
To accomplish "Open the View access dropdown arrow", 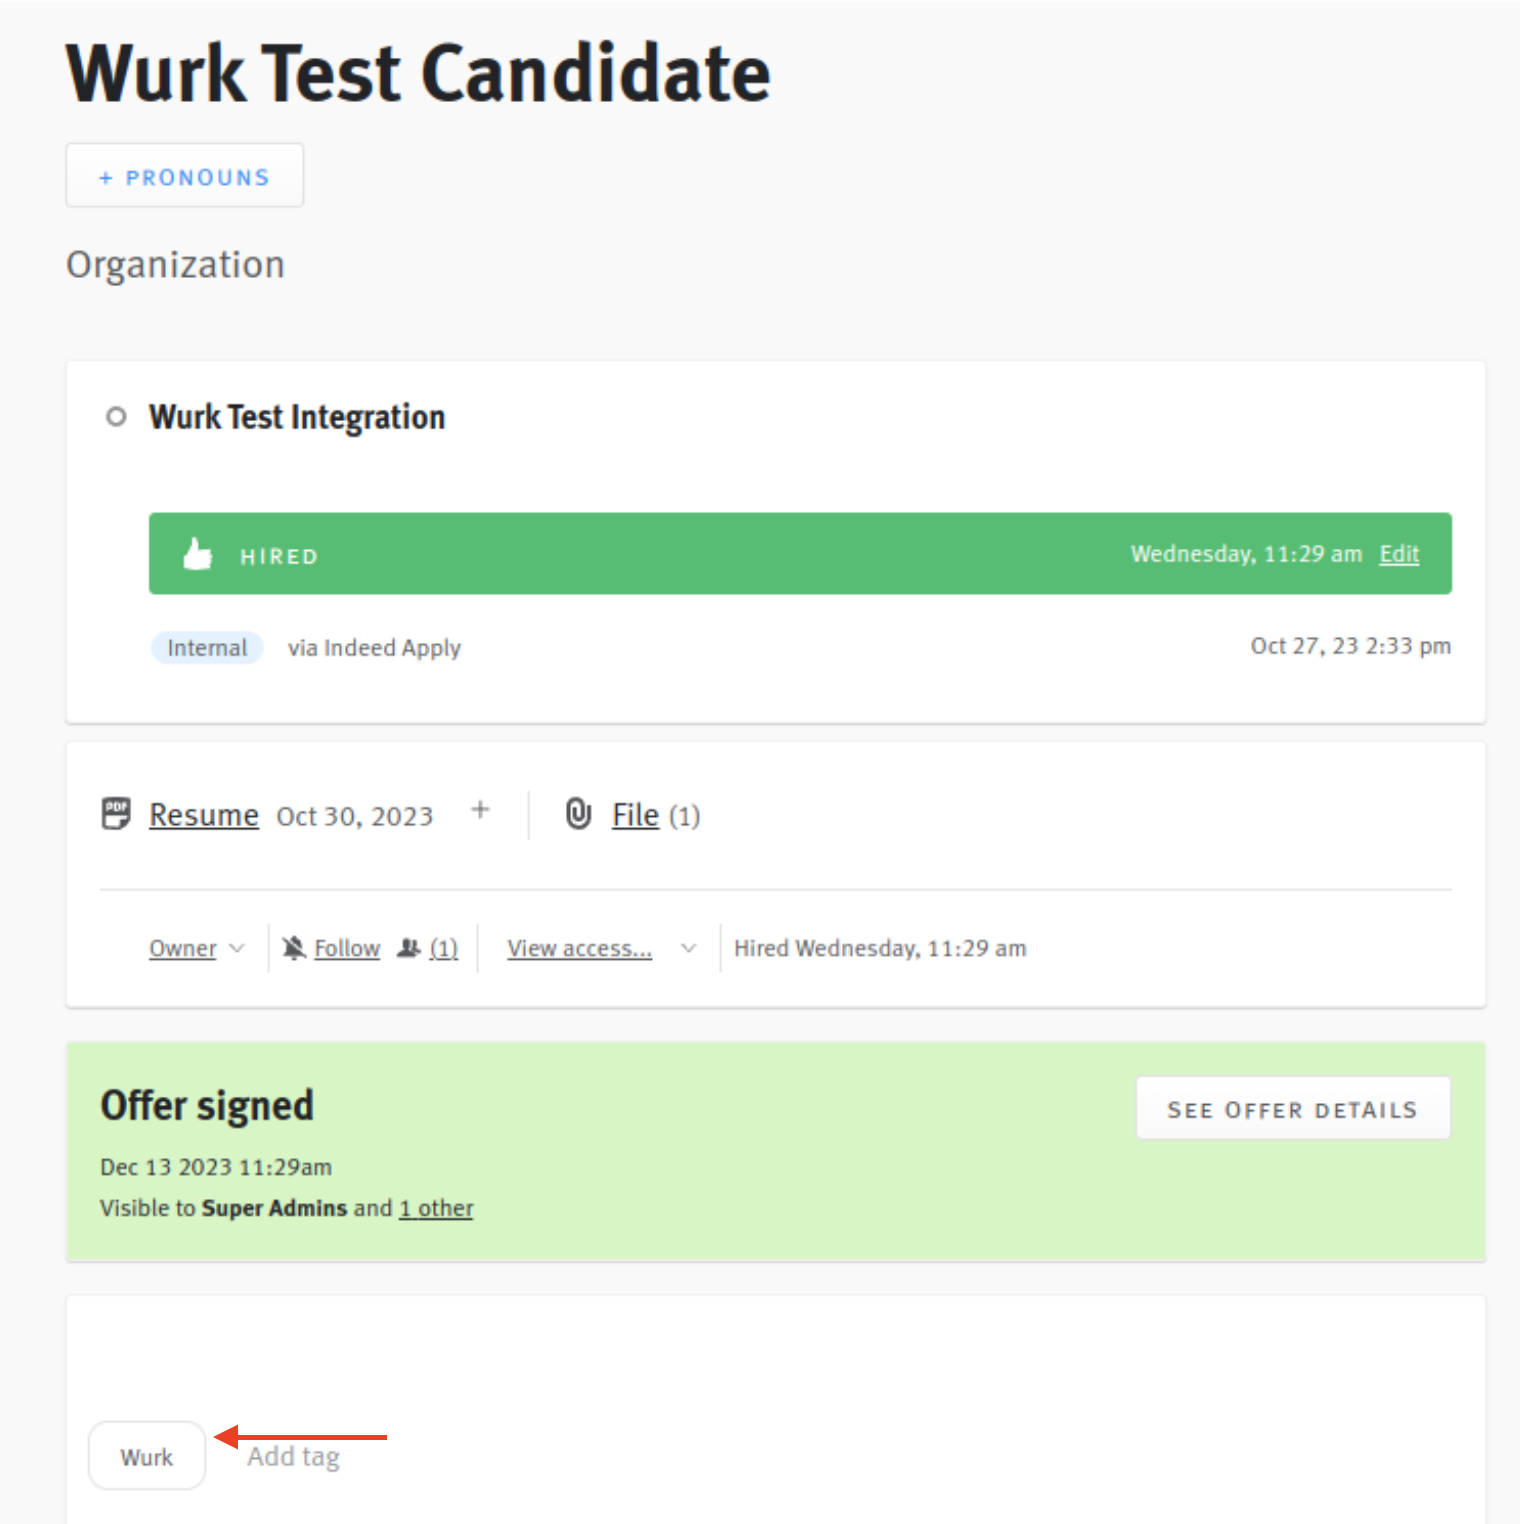I will click(x=688, y=948).
